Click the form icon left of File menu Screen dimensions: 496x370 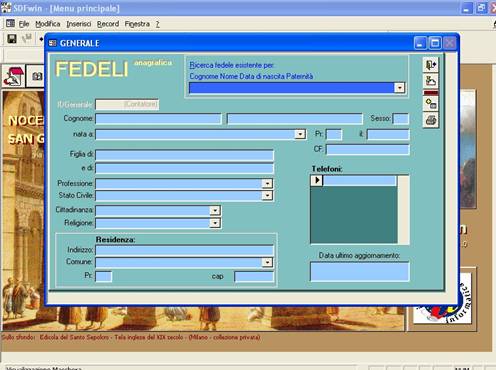[10, 24]
